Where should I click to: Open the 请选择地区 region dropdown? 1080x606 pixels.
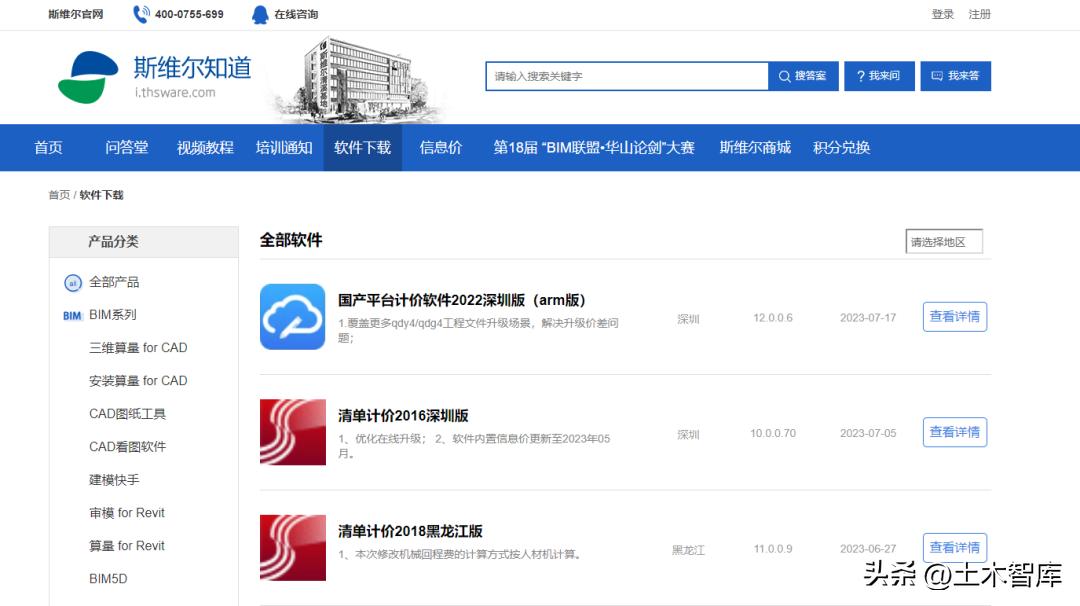(941, 241)
